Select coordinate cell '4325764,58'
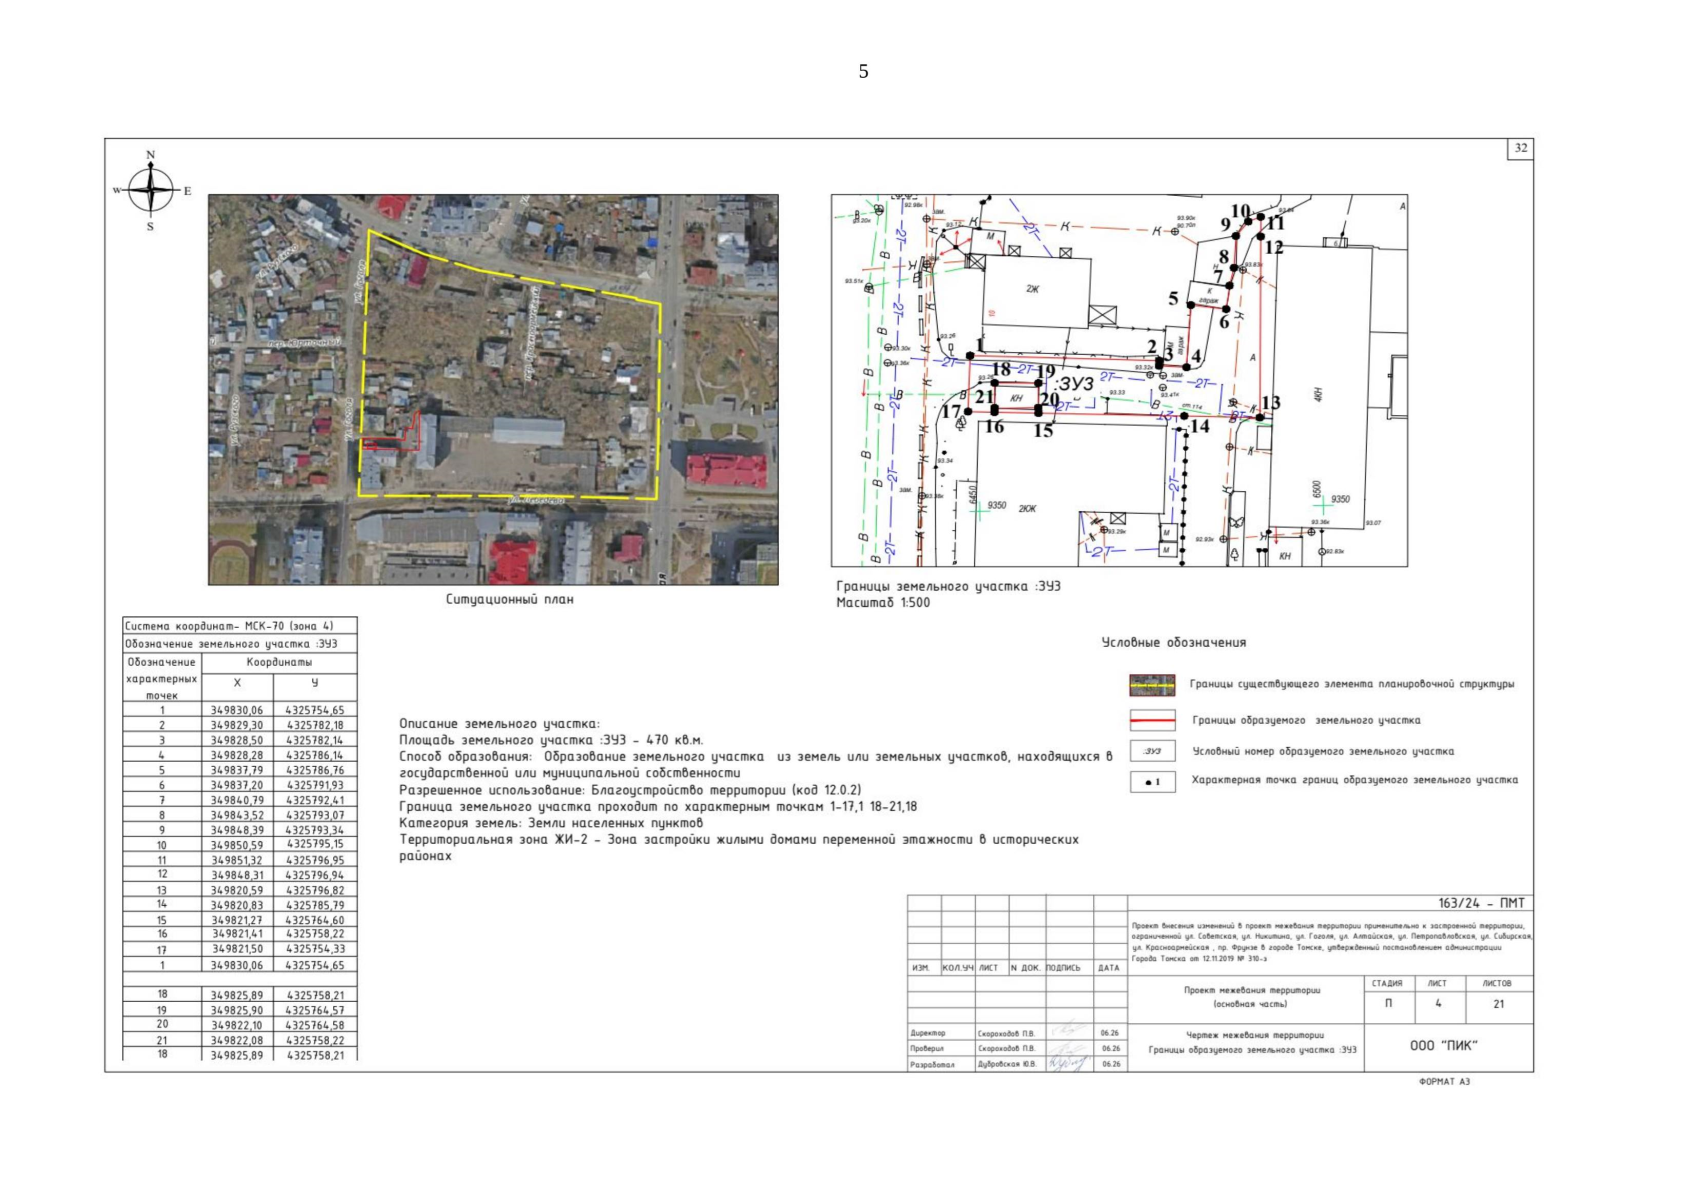 tap(314, 1025)
